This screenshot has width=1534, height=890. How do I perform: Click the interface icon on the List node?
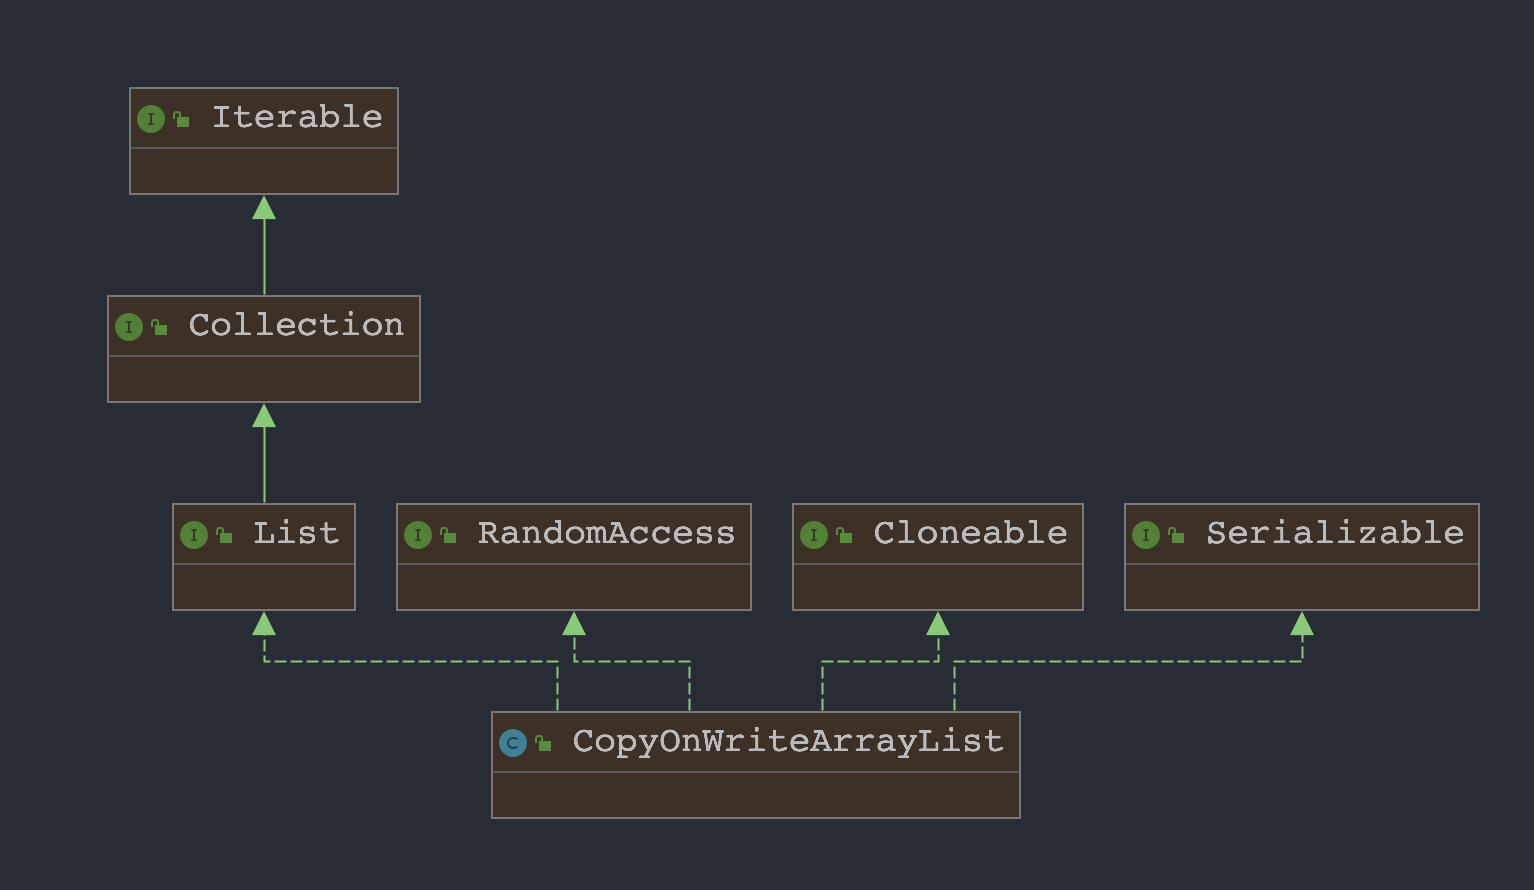194,535
